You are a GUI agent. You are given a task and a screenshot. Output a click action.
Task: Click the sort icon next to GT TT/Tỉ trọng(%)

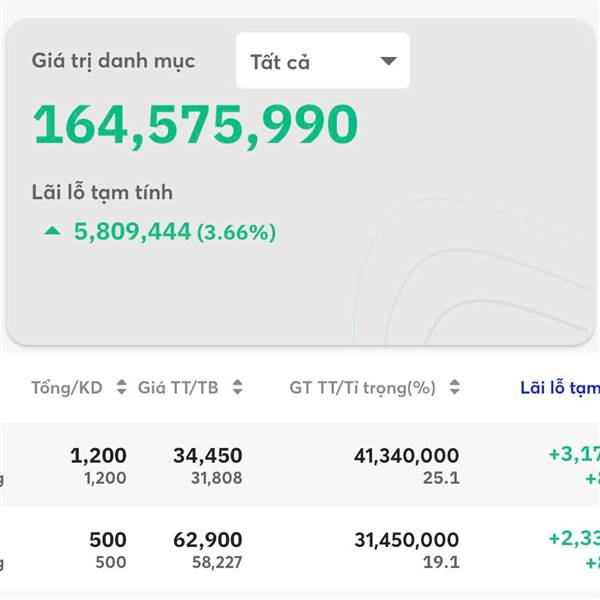click(454, 388)
